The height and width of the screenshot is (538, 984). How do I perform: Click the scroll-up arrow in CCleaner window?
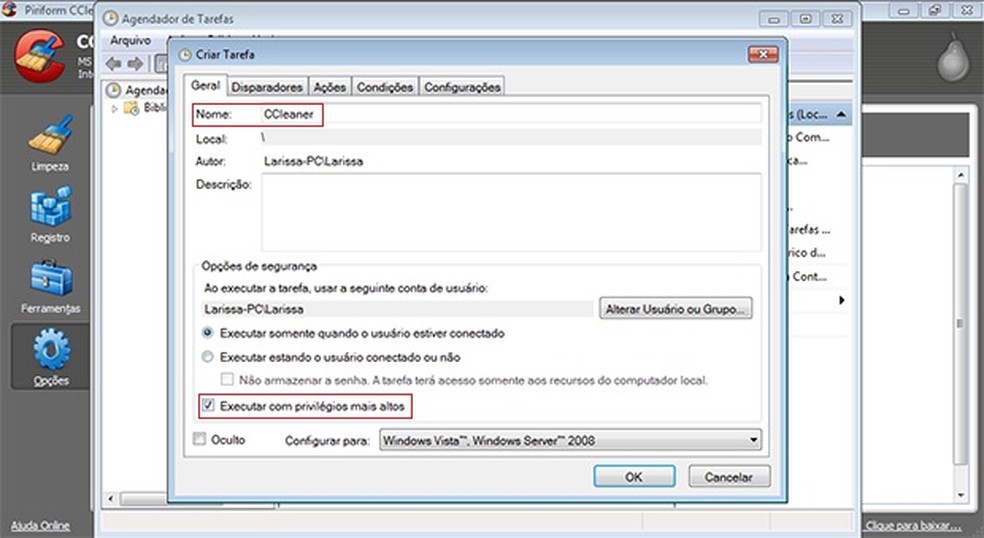[x=961, y=175]
